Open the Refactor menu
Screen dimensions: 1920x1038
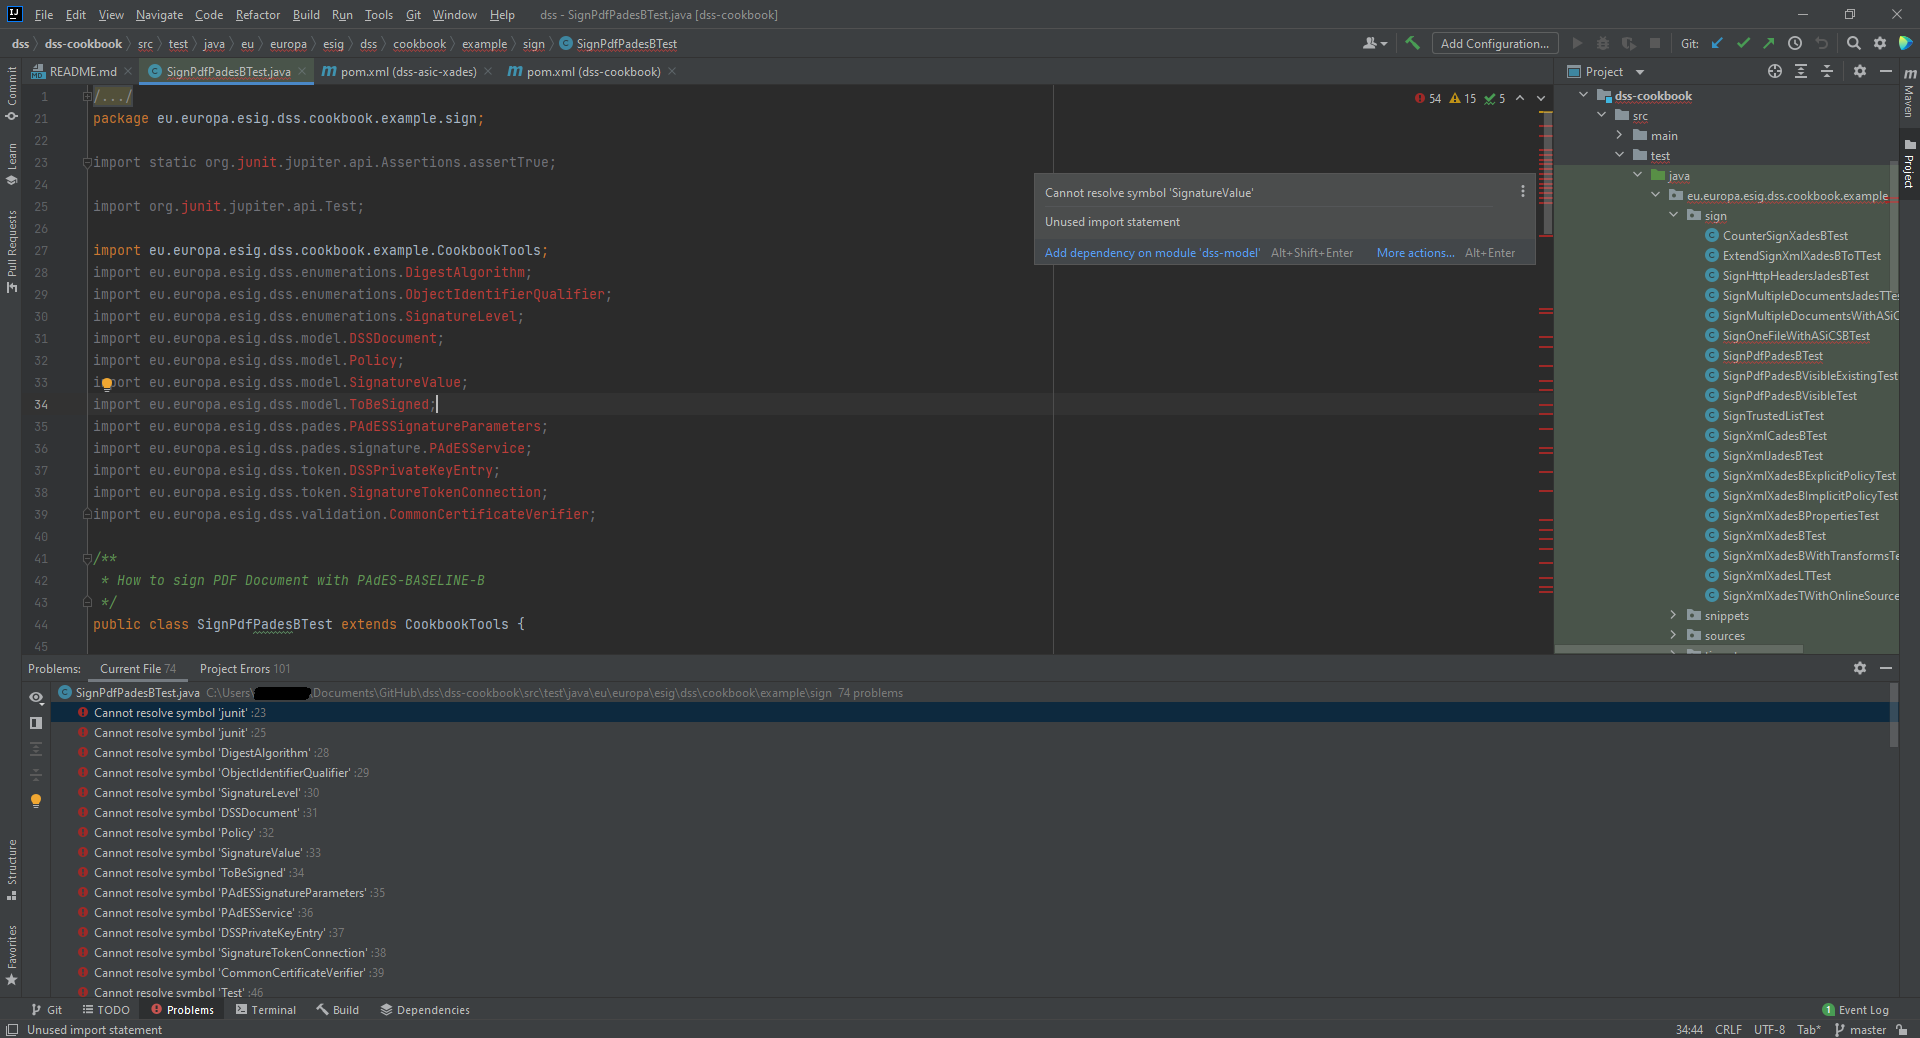click(x=257, y=15)
